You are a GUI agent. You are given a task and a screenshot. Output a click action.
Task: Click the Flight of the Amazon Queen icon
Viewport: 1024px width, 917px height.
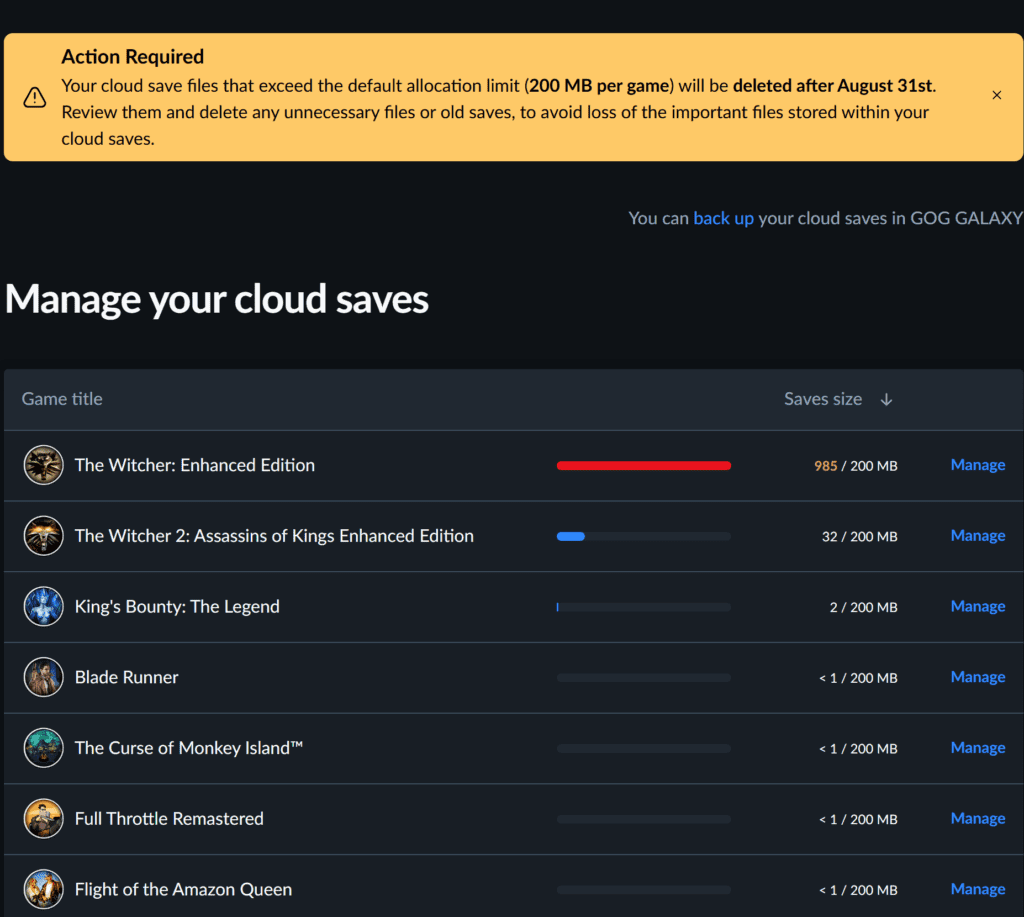coord(44,889)
